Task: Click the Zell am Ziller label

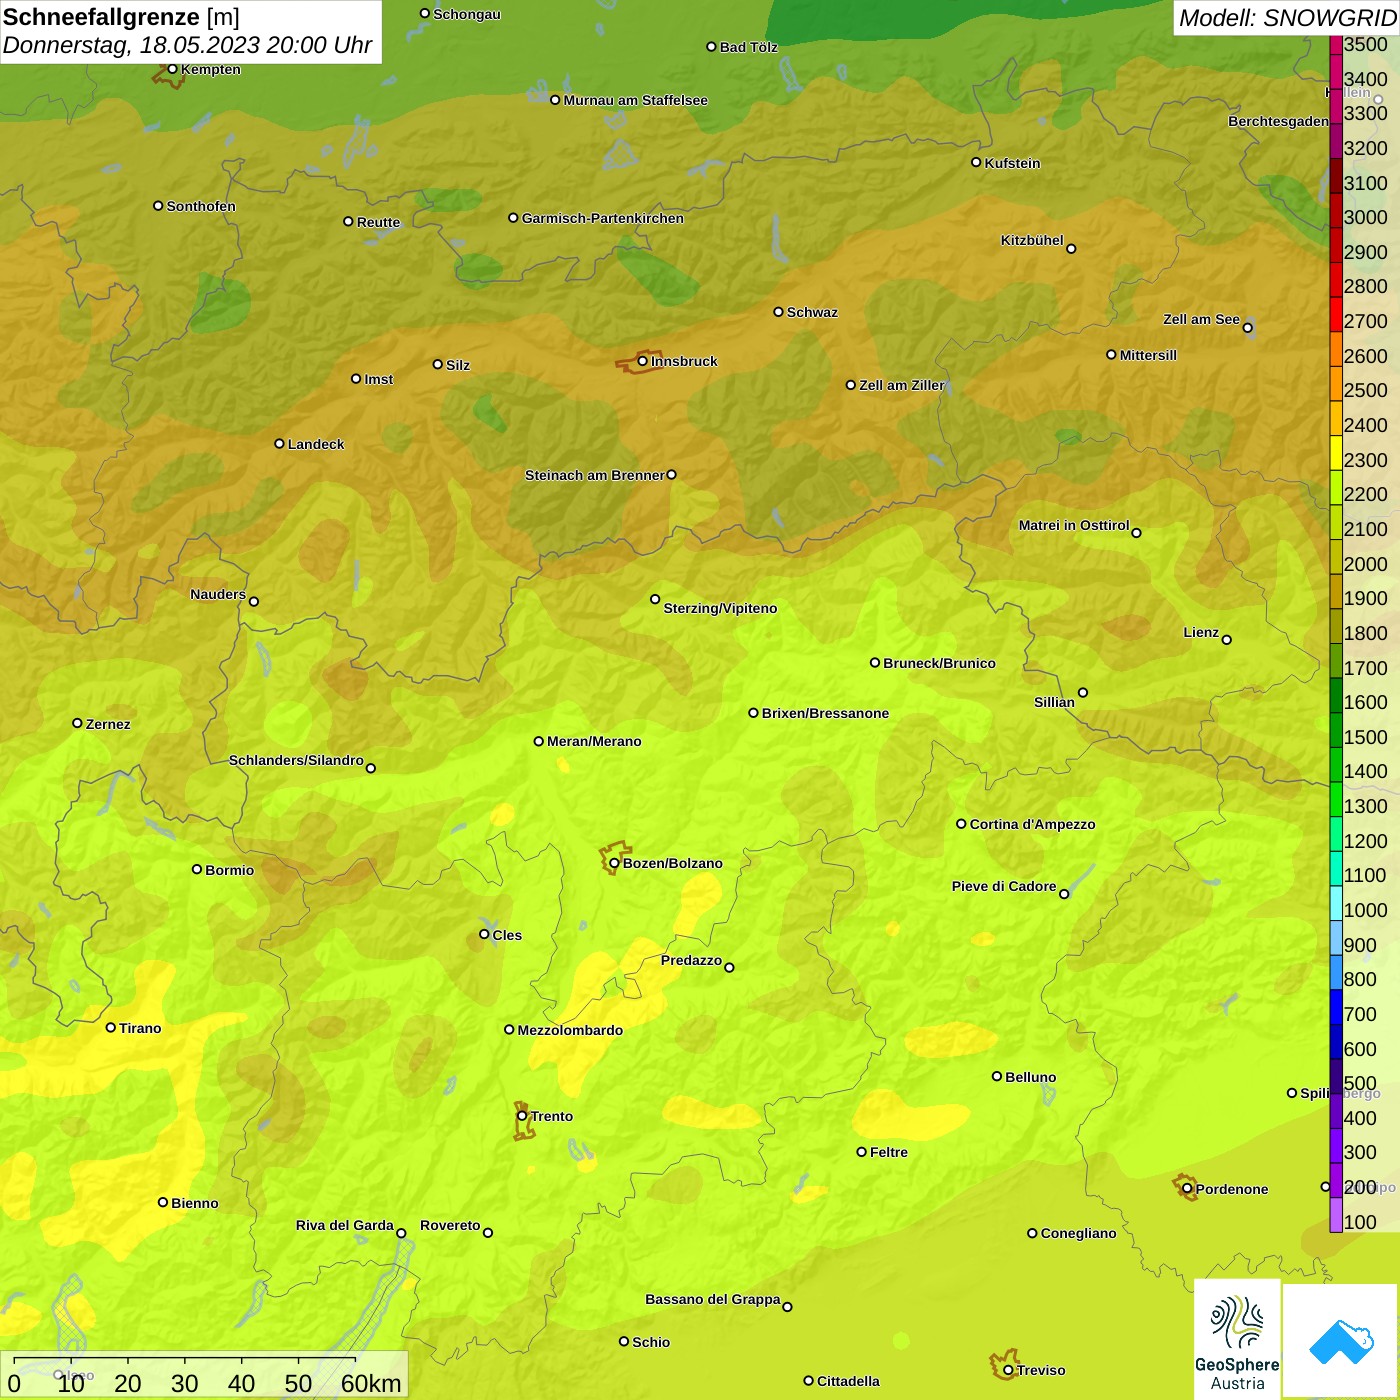Action: [x=901, y=385]
